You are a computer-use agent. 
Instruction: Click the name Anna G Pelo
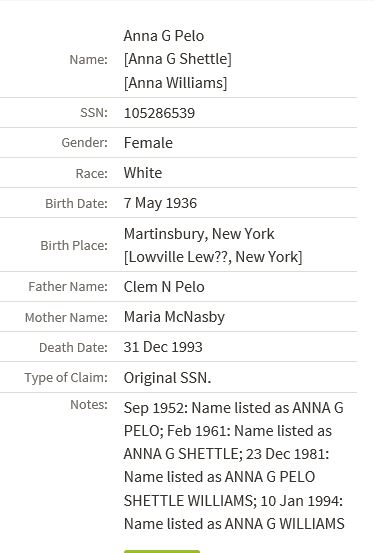pos(164,36)
